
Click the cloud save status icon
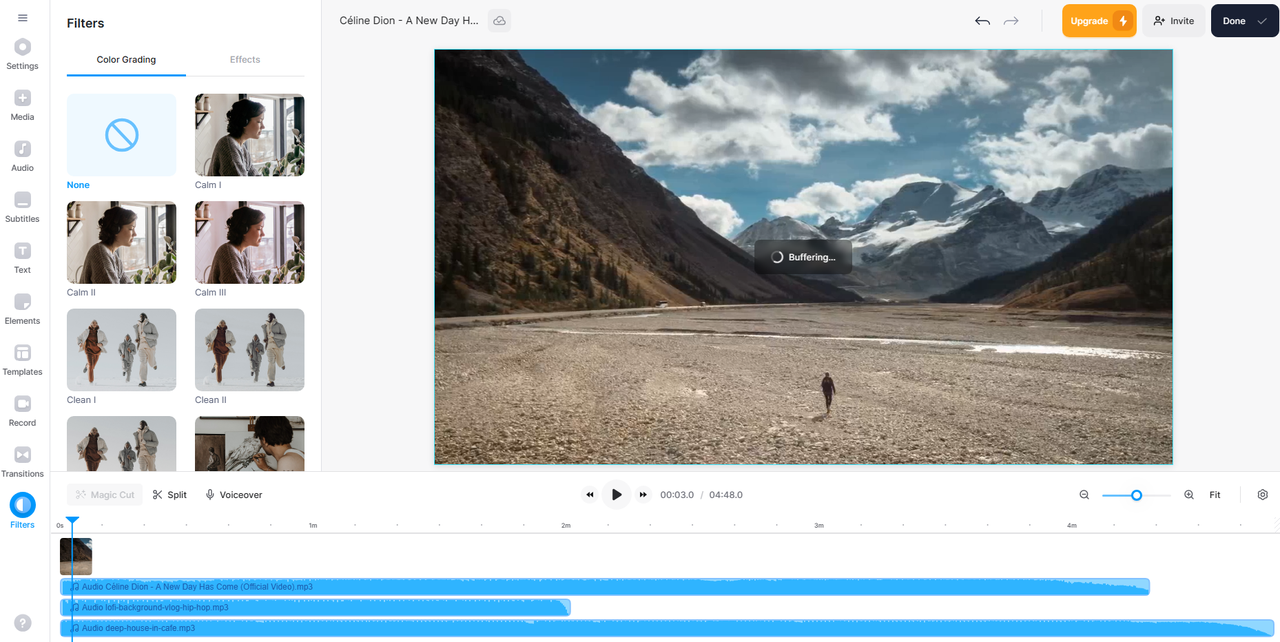click(499, 21)
